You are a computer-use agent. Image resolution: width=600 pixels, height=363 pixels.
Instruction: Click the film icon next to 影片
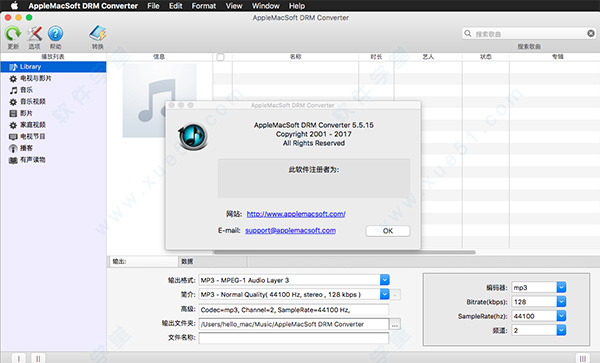[x=13, y=114]
